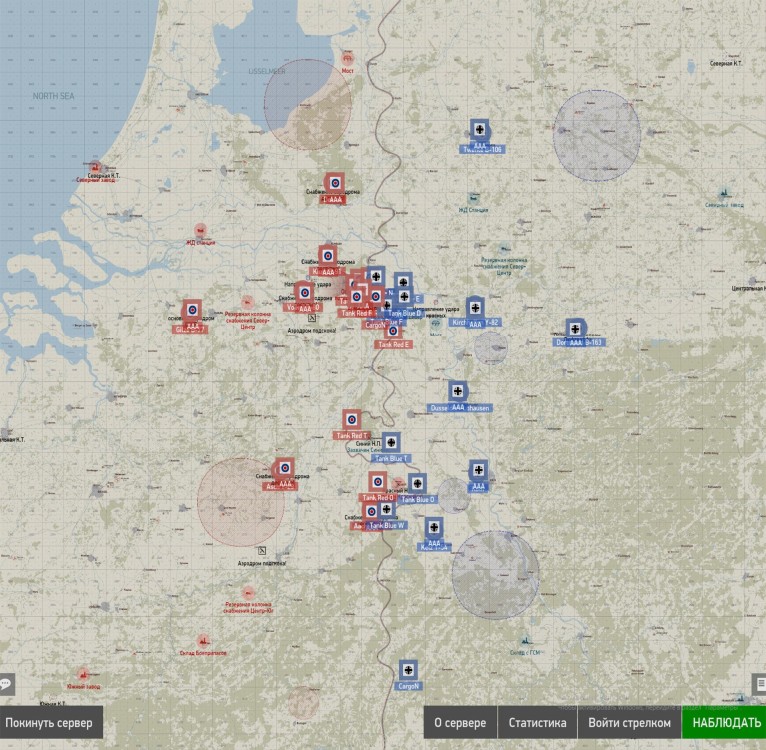Screen dimensions: 766x750
Task: Click the IJSSELMEER map label
Action: tap(267, 71)
